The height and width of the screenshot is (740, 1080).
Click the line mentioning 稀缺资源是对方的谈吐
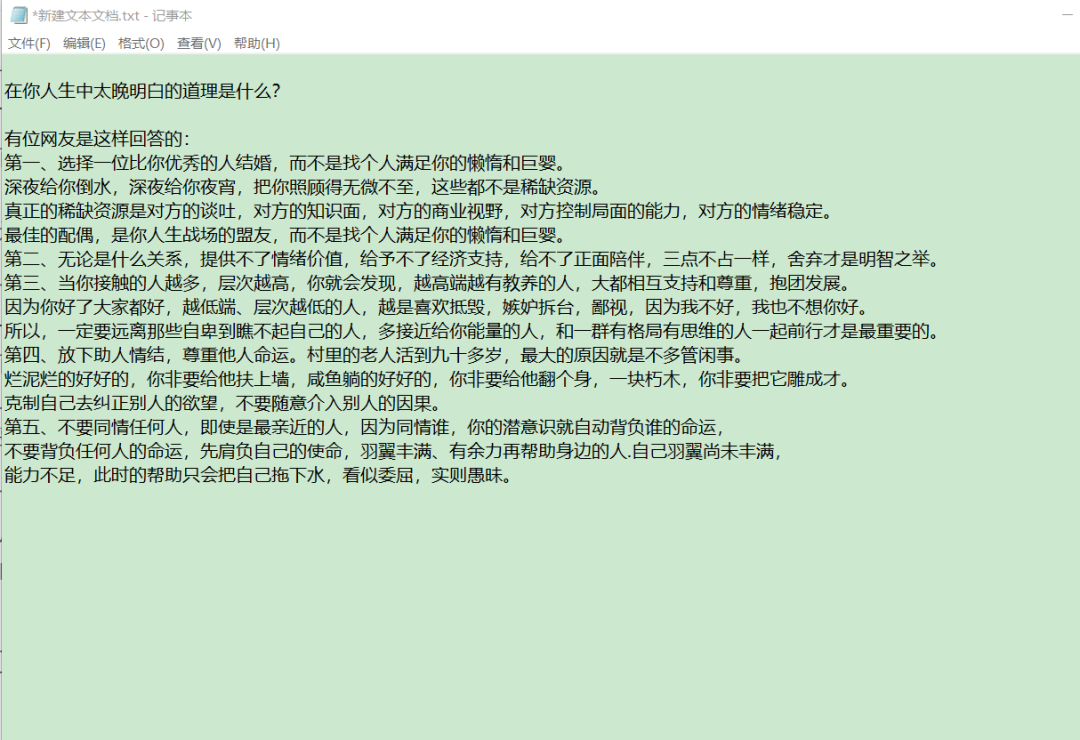point(400,209)
